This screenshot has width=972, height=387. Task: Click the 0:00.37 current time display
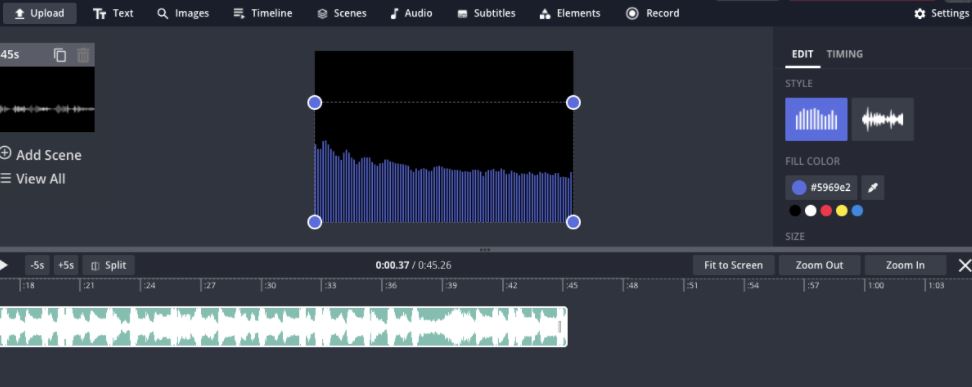[x=392, y=265]
